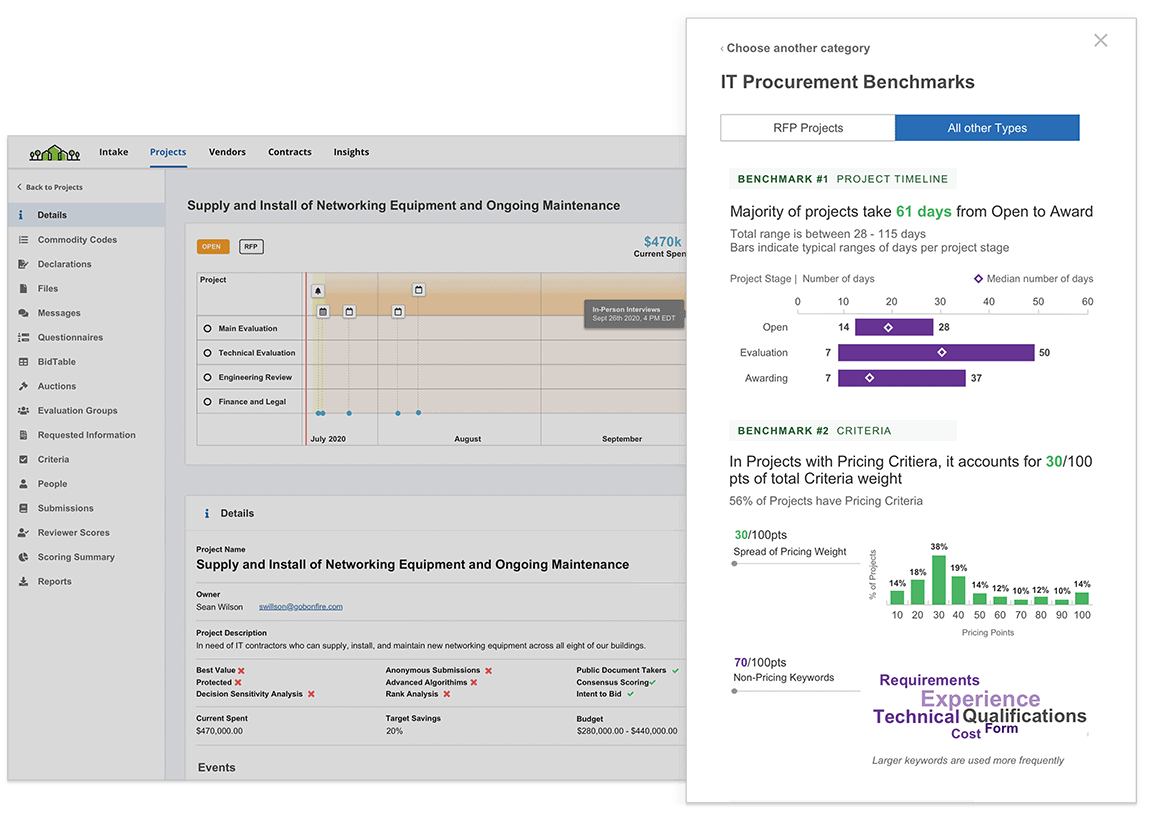
Task: Open Commodity Codes list icon in sidebar
Action: [23, 240]
